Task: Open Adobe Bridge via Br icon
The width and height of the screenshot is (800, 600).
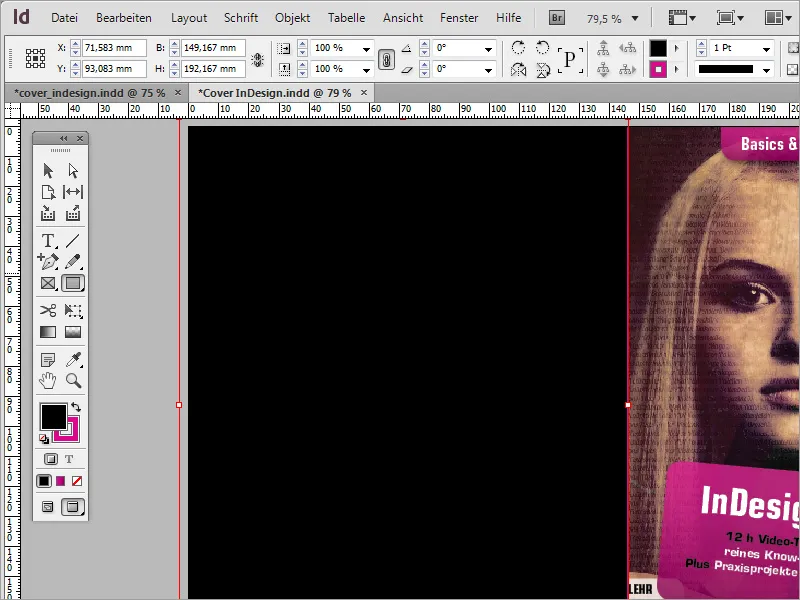Action: pos(557,18)
